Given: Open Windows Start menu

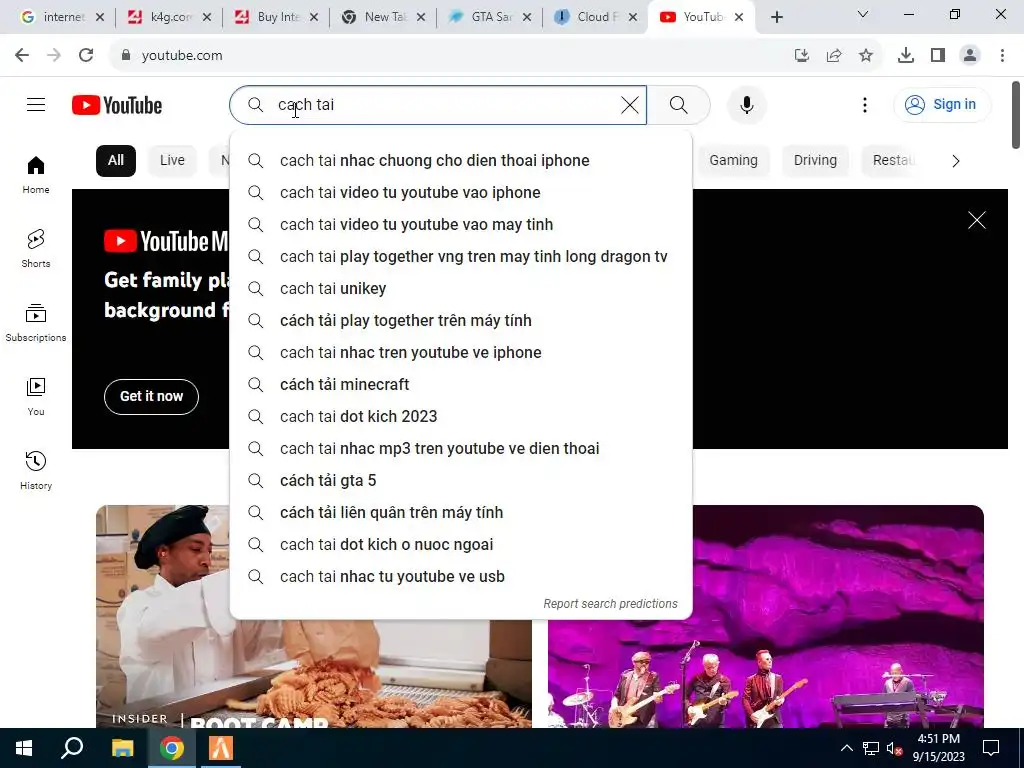Looking at the screenshot, I should [24, 748].
